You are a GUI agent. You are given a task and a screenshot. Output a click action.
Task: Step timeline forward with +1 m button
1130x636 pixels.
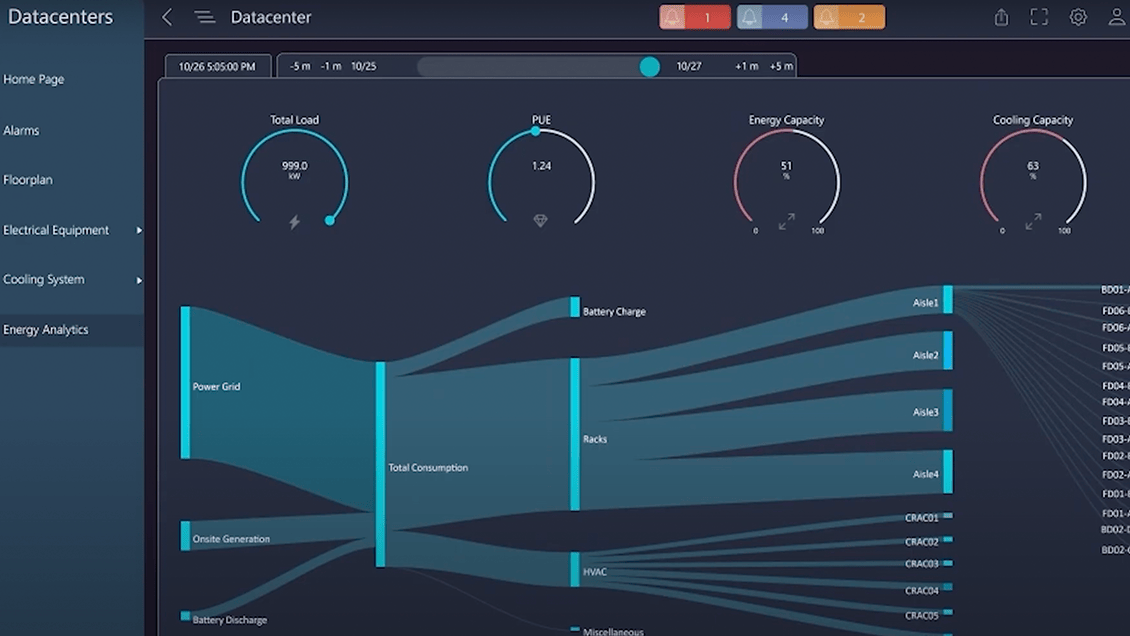(747, 66)
